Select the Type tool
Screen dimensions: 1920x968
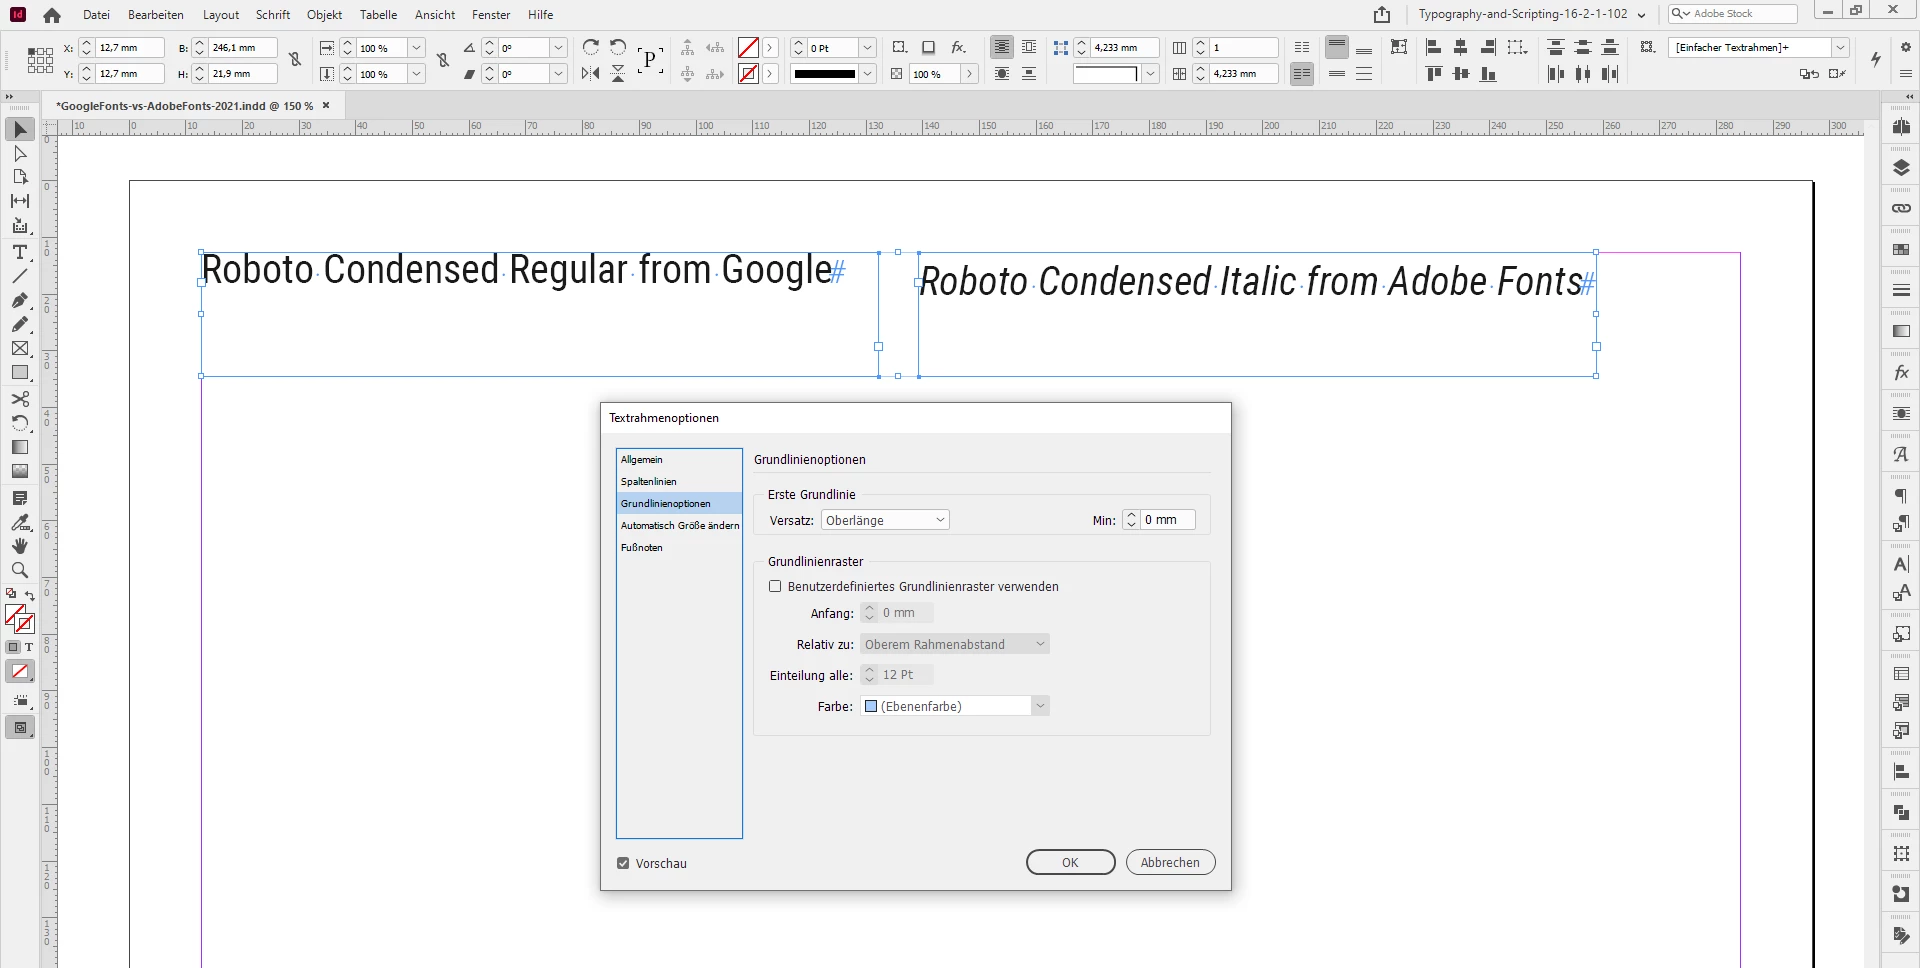point(20,252)
